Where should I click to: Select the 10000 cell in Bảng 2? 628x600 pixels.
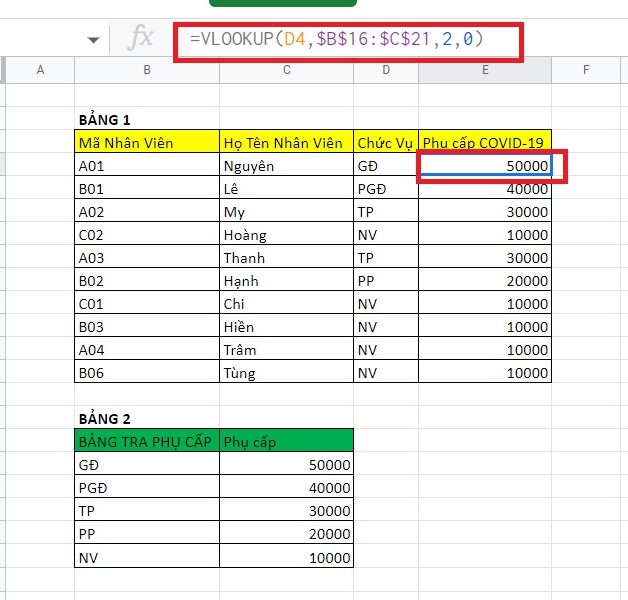tap(286, 556)
